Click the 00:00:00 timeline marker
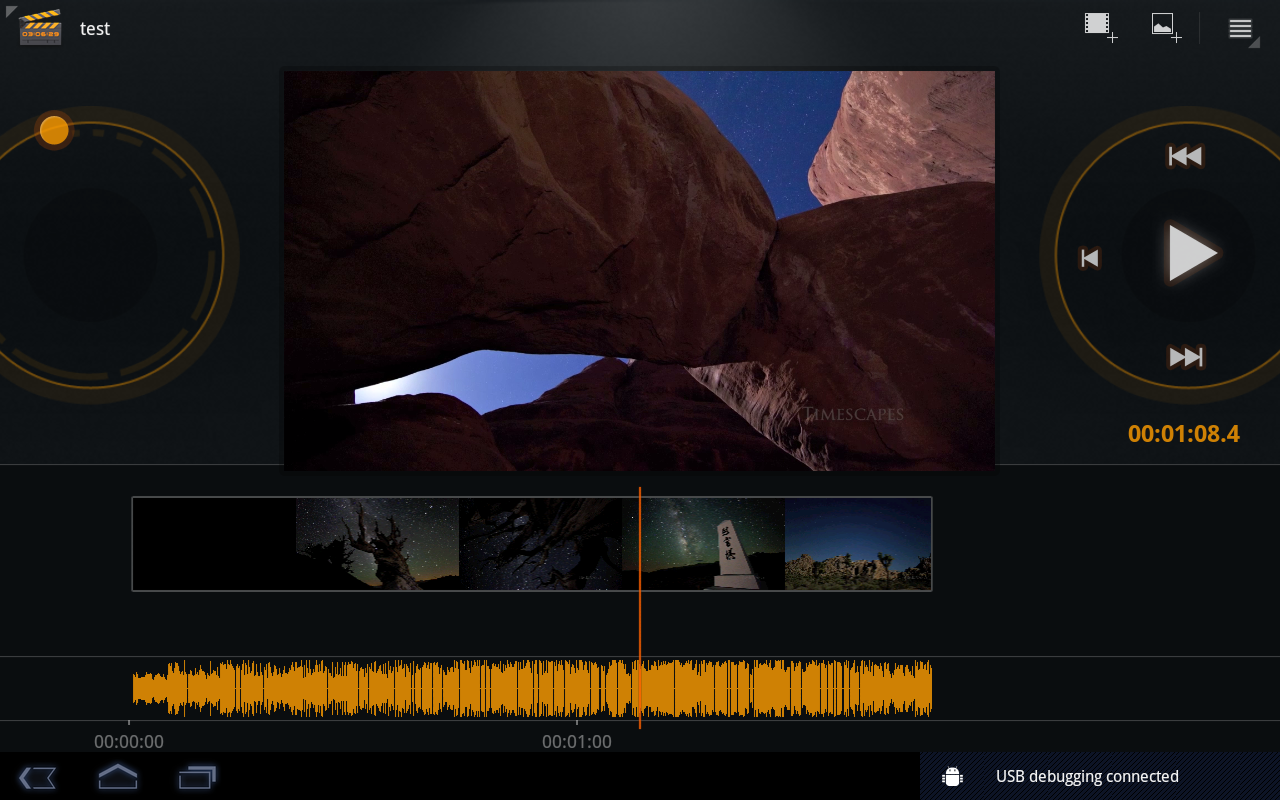Image resolution: width=1280 pixels, height=800 pixels. [x=129, y=742]
